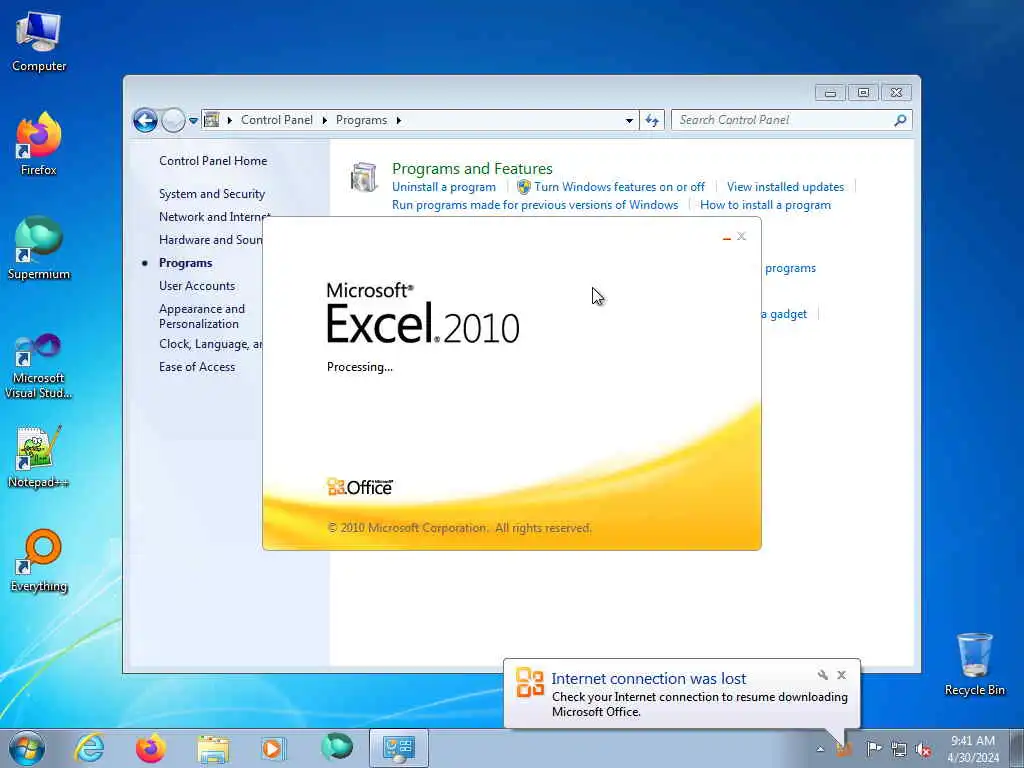The height and width of the screenshot is (768, 1024).
Task: Click the Windows Start orb
Action: (x=27, y=748)
